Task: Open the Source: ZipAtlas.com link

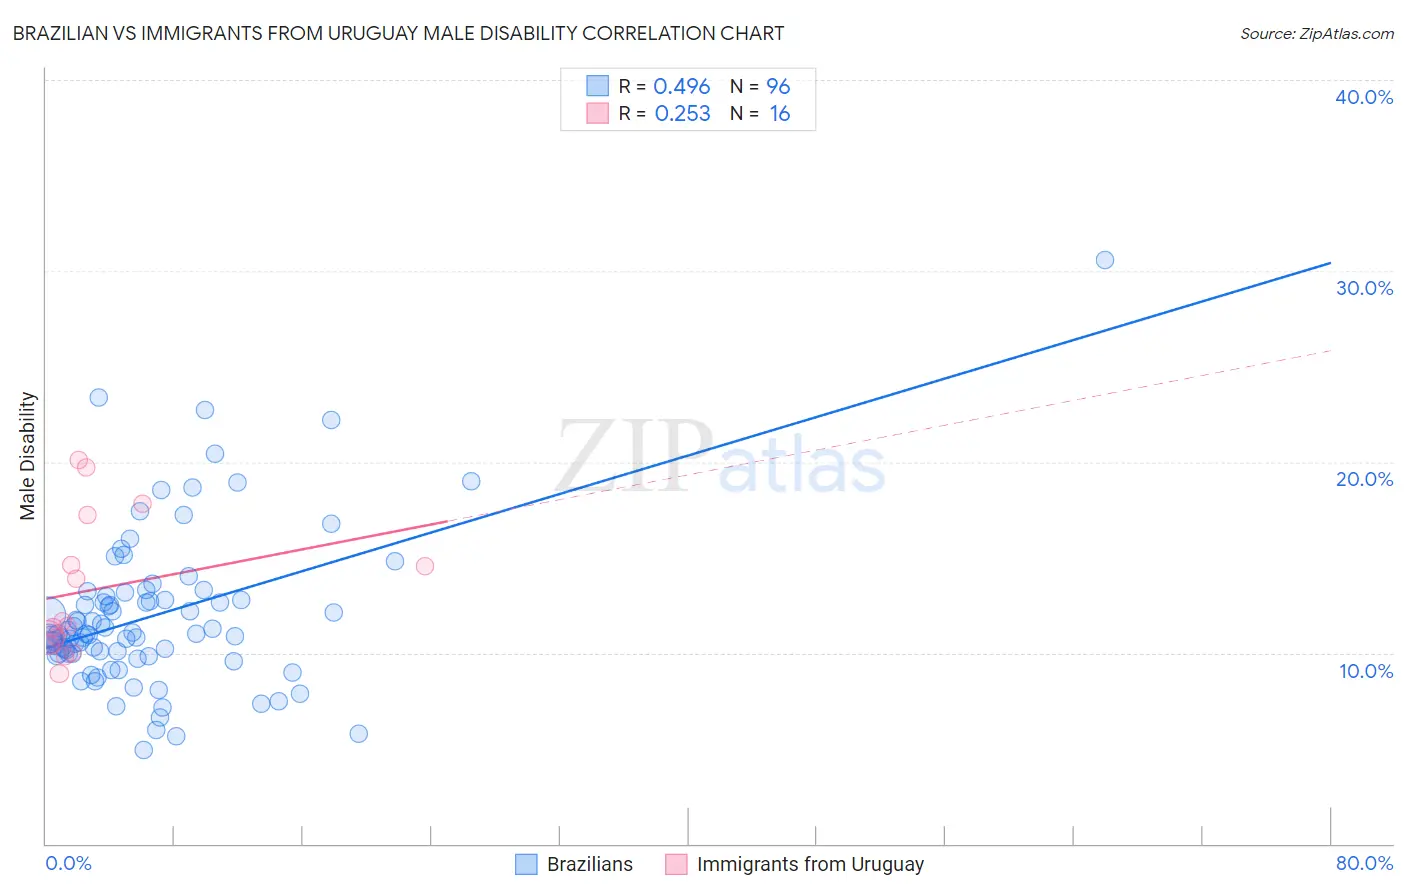Action: click(1316, 34)
